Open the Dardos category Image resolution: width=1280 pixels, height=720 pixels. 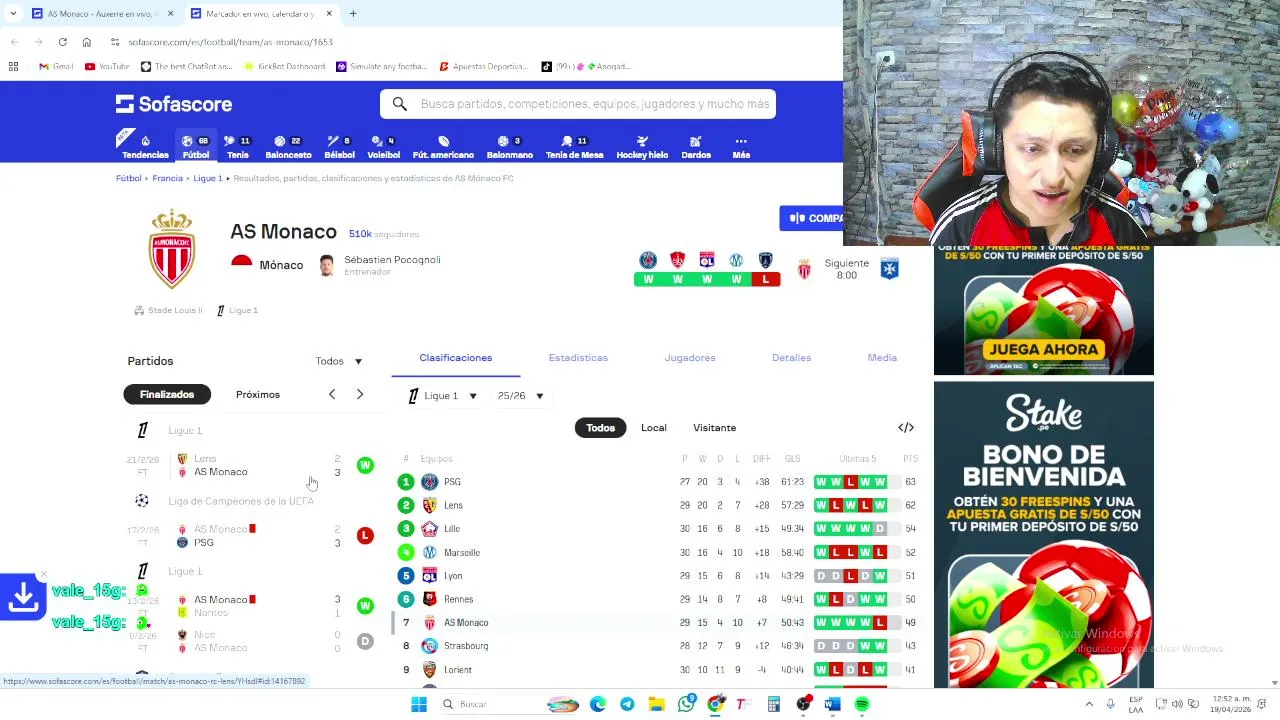tap(696, 147)
